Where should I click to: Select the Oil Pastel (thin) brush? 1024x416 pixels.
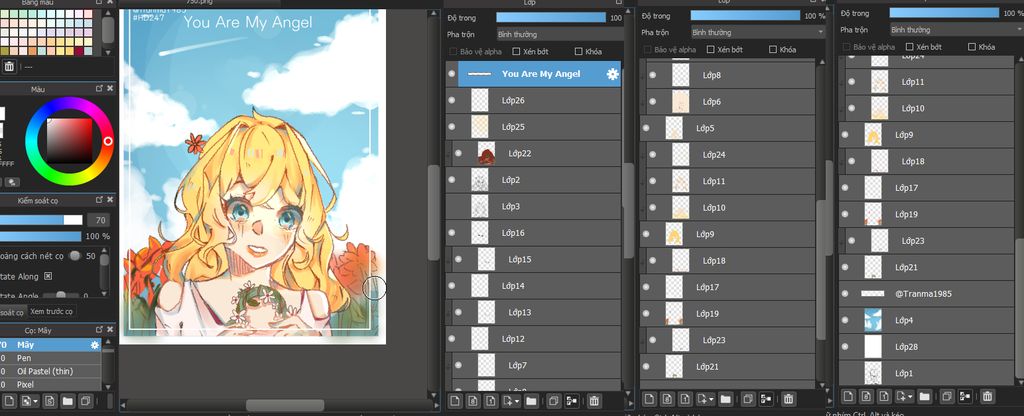(x=50, y=371)
